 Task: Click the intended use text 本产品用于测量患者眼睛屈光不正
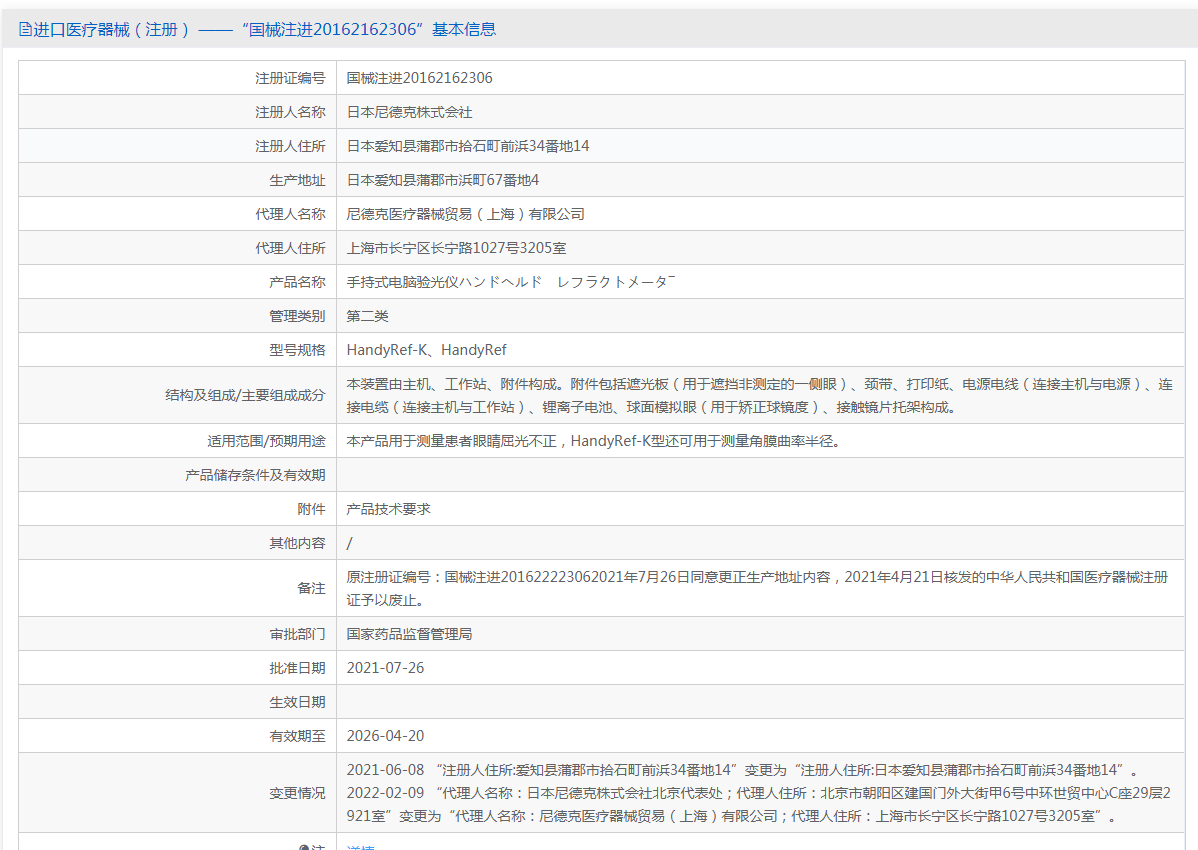click(x=594, y=441)
